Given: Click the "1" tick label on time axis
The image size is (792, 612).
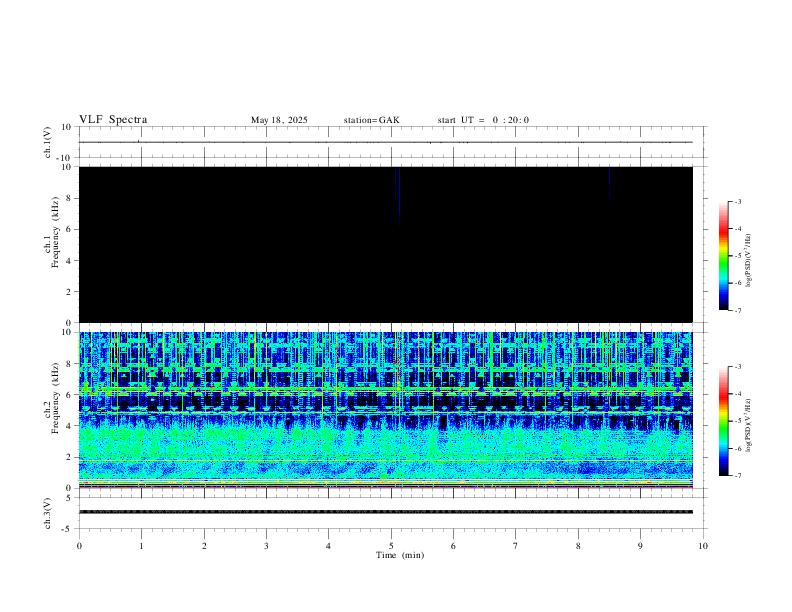Looking at the screenshot, I should click(141, 546).
